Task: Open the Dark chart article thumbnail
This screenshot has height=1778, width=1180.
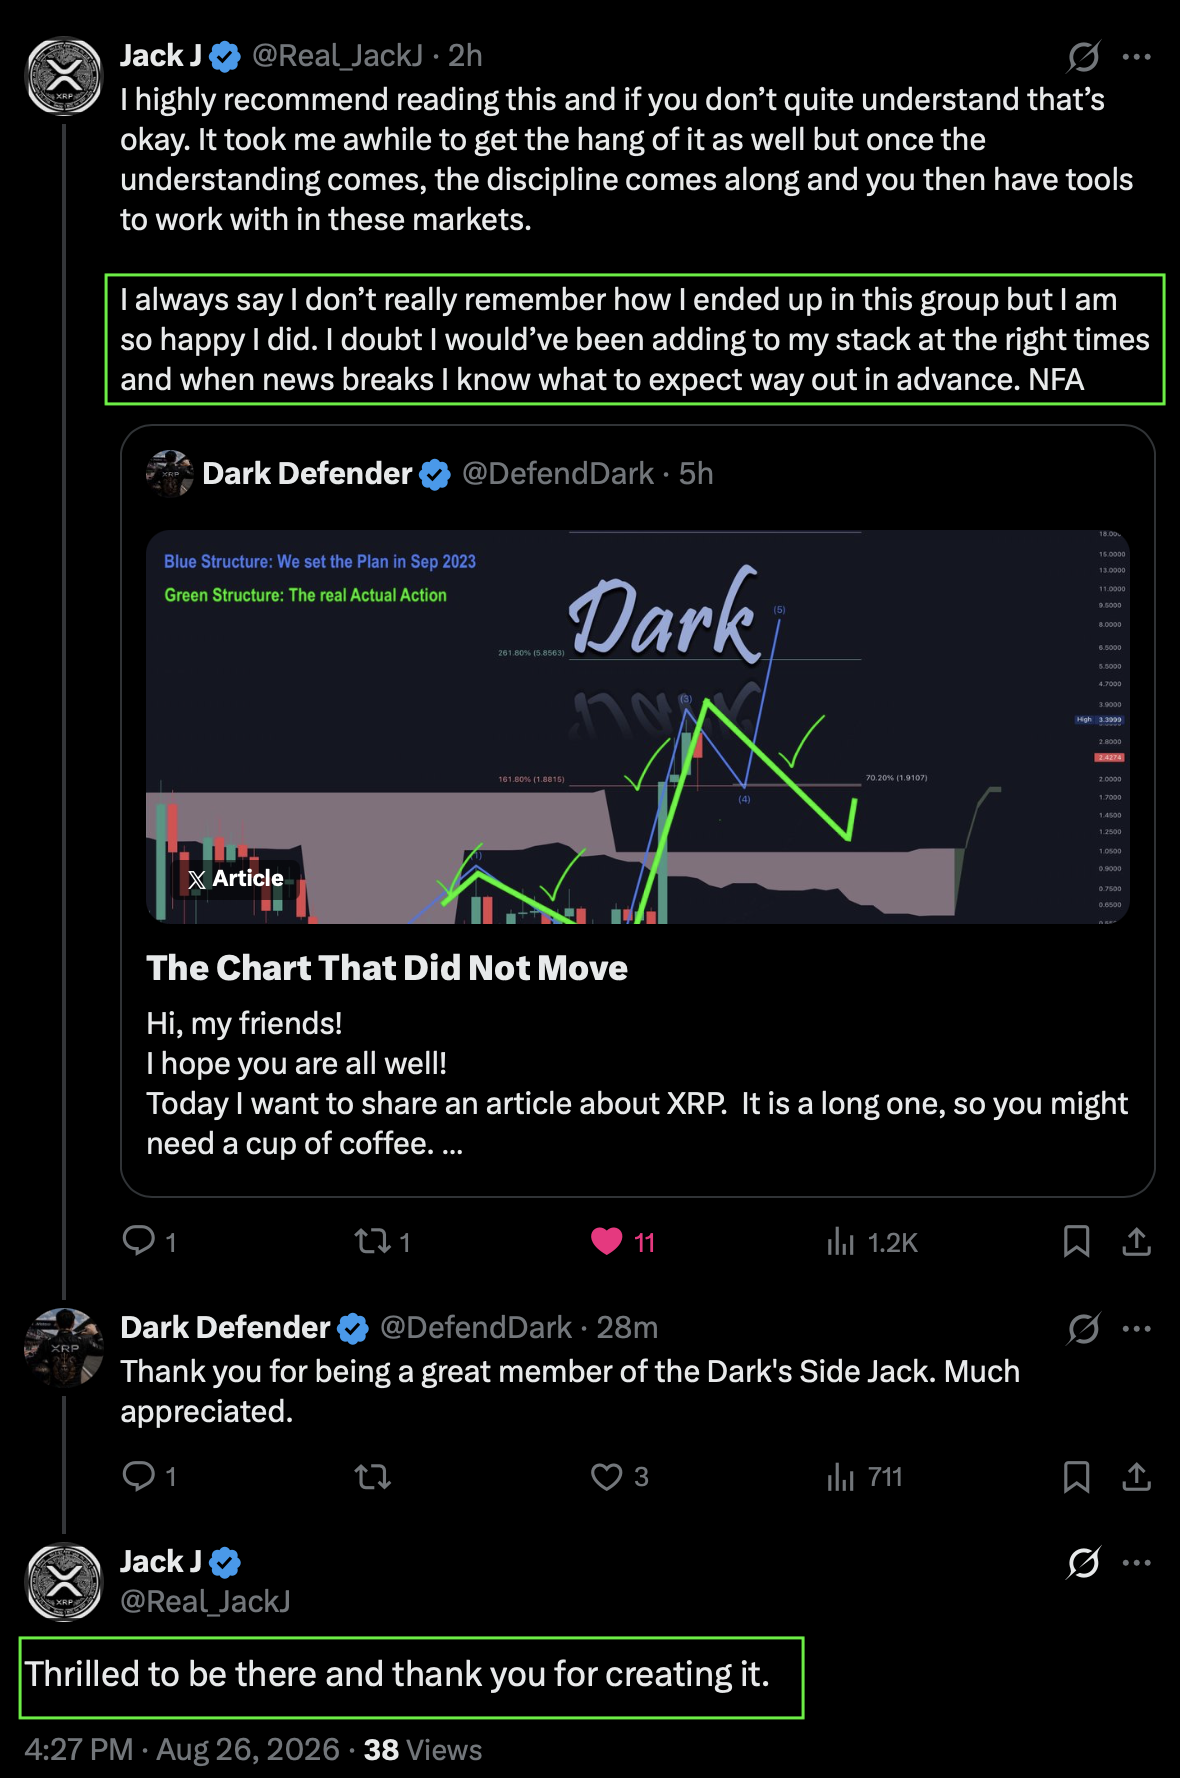Action: [638, 726]
